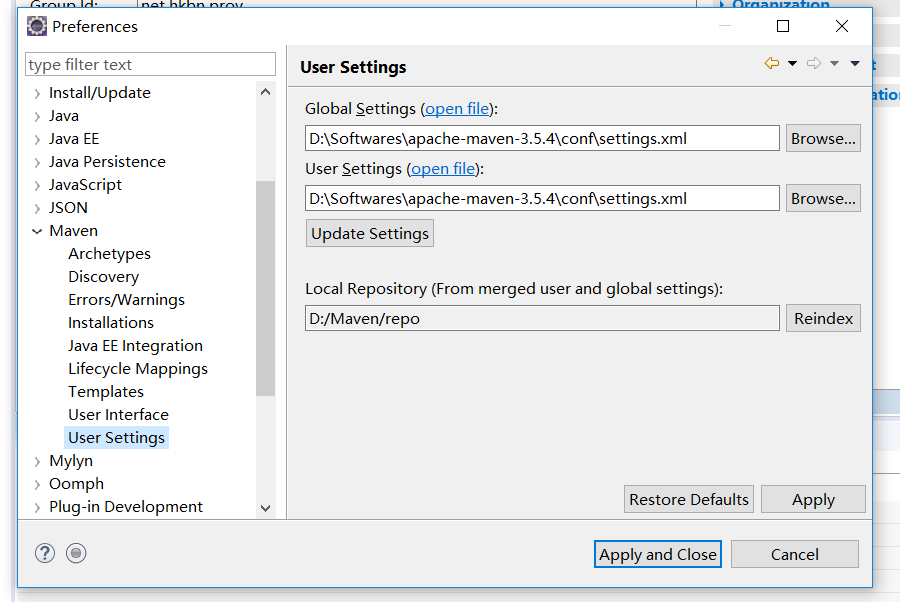
Task: Browse for Global Settings file
Action: (x=822, y=139)
